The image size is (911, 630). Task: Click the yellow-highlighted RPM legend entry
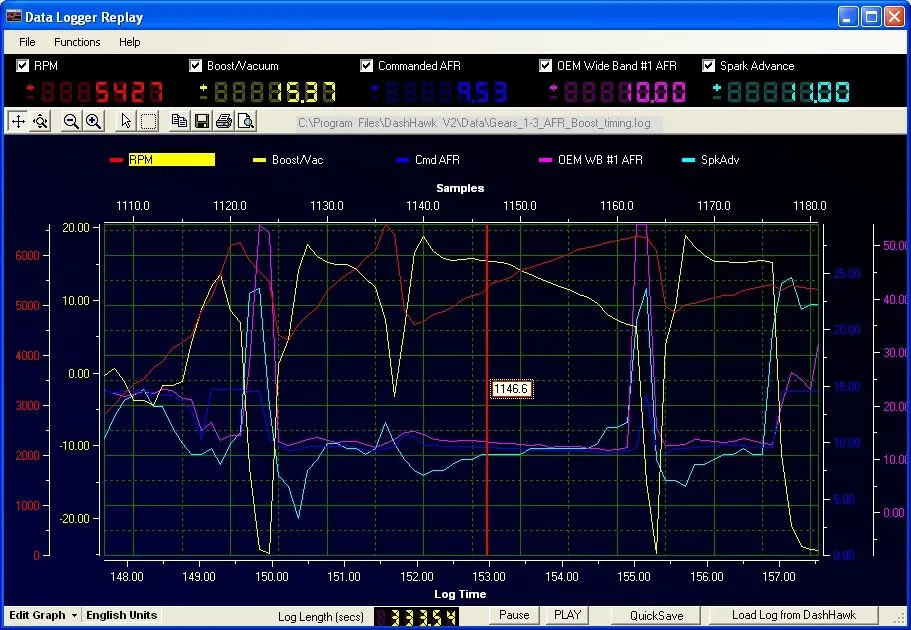(171, 159)
